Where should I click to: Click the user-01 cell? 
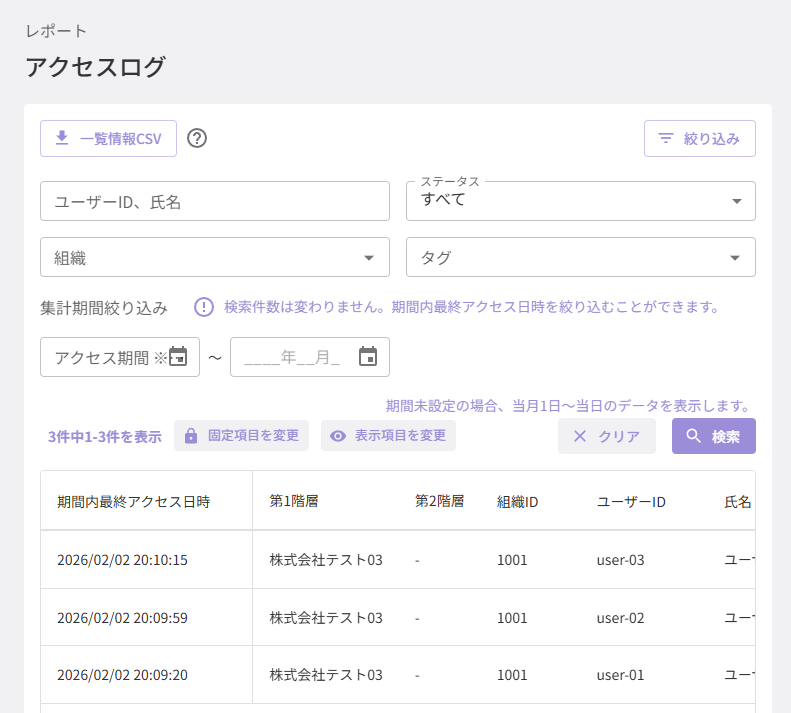pyautogui.click(x=620, y=675)
